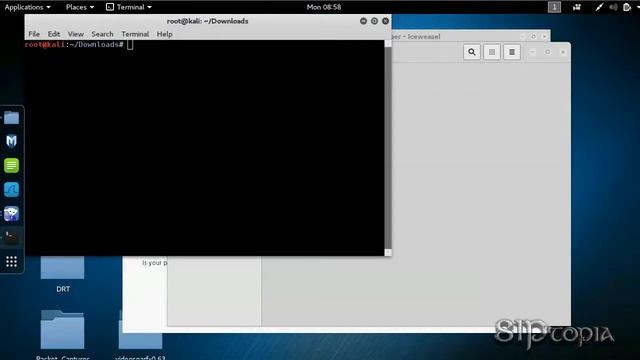Open the Edit menu in terminal
This screenshot has height=360, width=640.
click(x=53, y=34)
